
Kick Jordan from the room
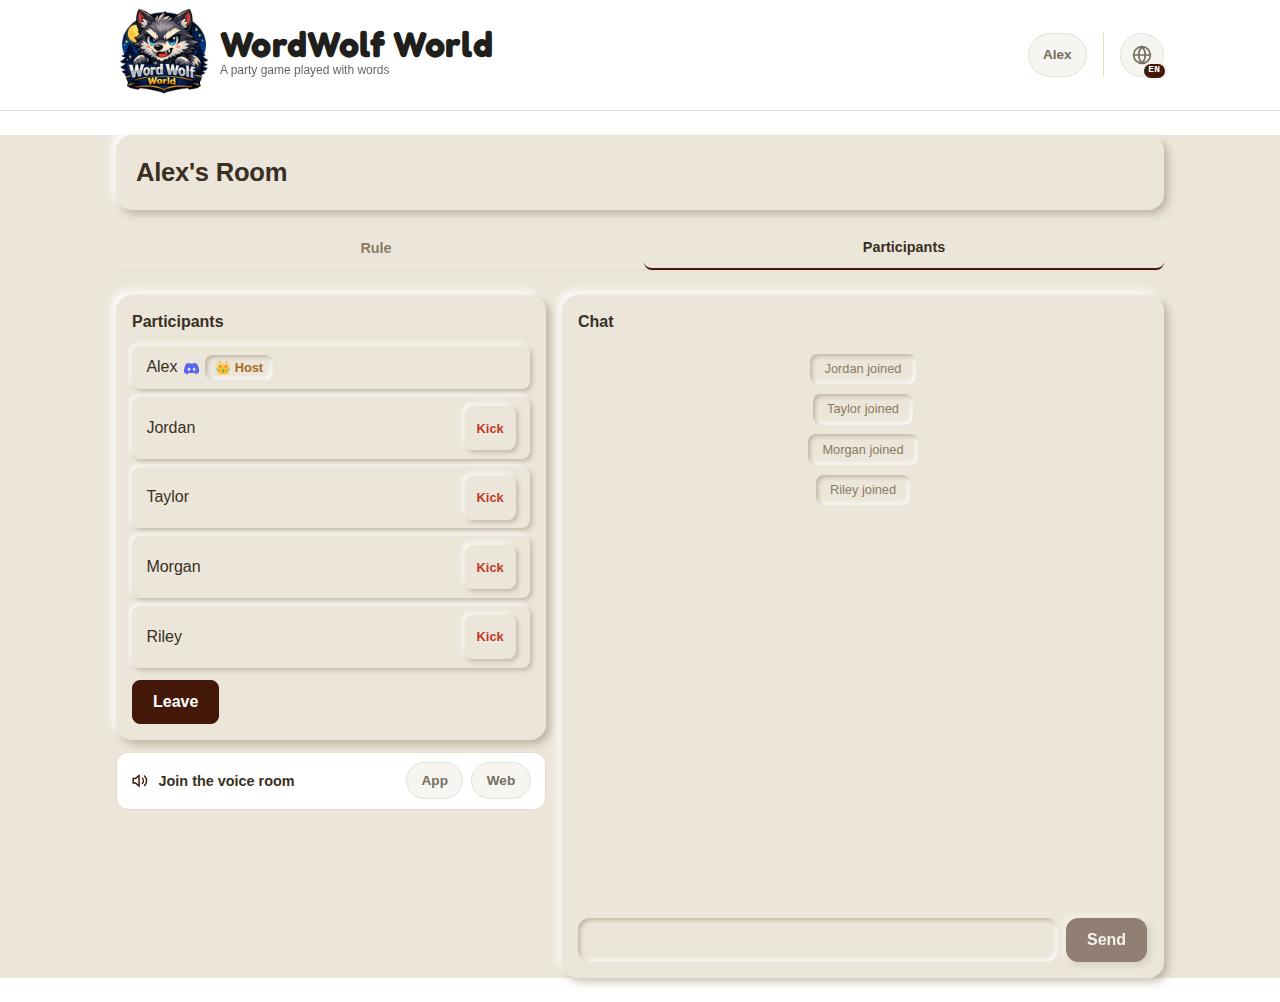[x=490, y=428]
